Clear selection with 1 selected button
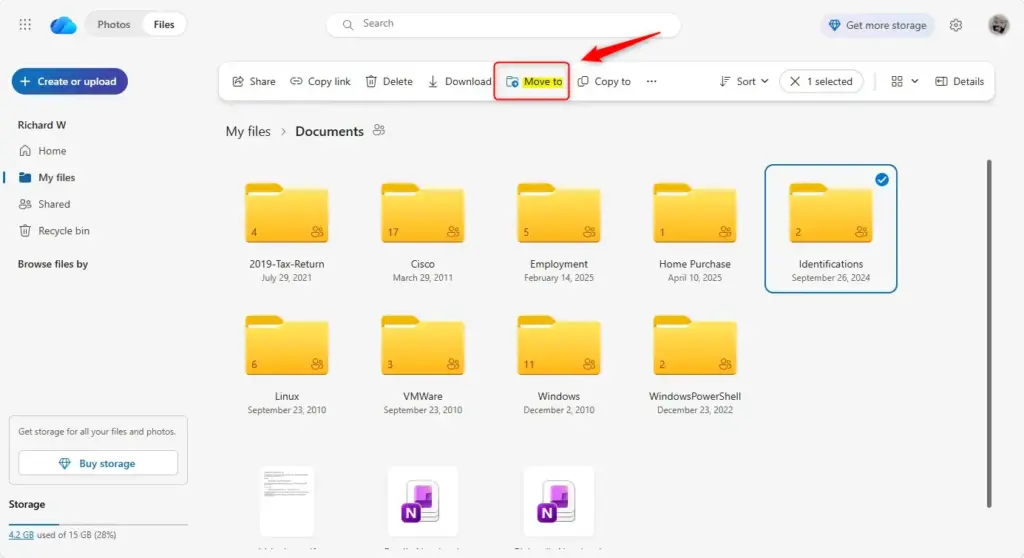The height and width of the screenshot is (558, 1024). pos(821,81)
